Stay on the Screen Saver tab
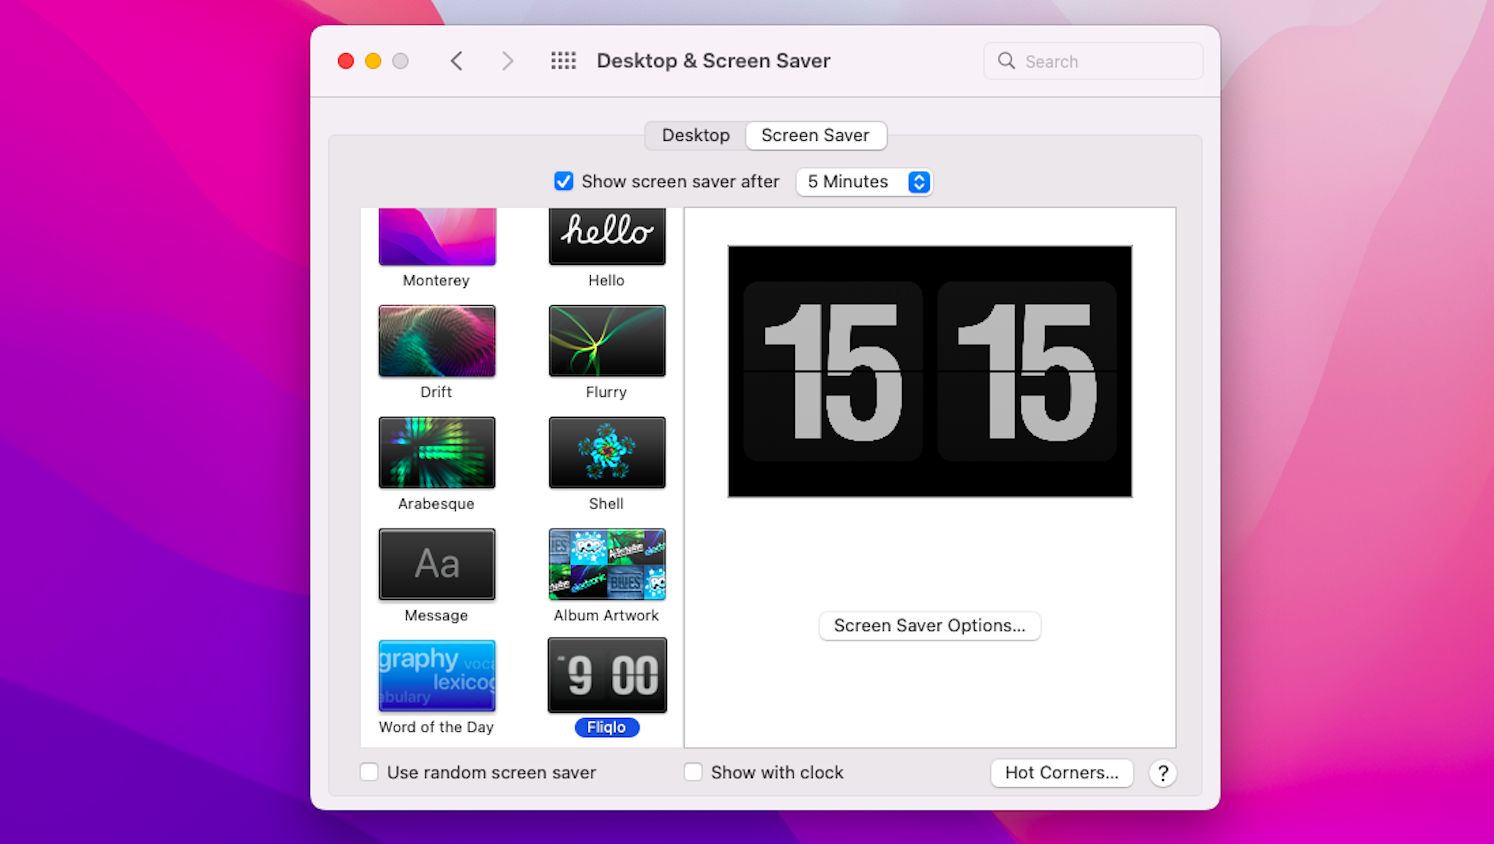Screen dimensions: 1494x844 click(815, 135)
